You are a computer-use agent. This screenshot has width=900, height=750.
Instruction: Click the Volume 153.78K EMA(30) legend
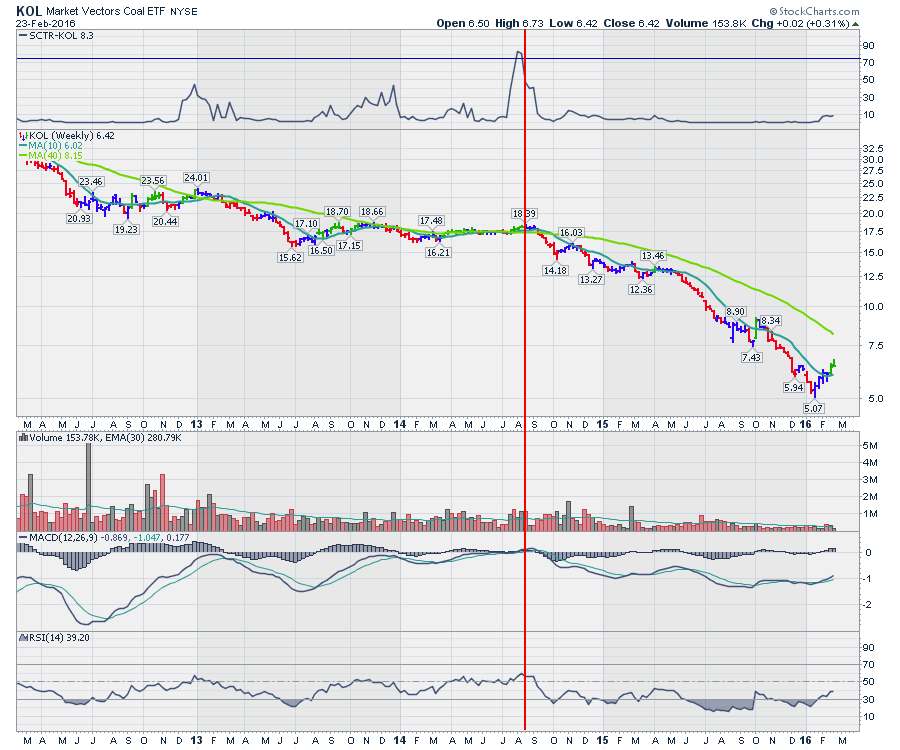[x=100, y=438]
